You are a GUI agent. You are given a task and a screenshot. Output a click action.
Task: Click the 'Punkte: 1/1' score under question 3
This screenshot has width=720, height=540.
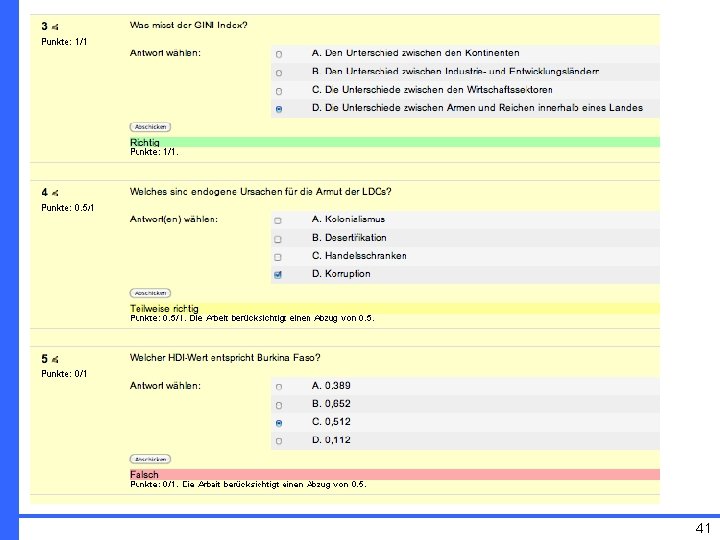[x=64, y=42]
